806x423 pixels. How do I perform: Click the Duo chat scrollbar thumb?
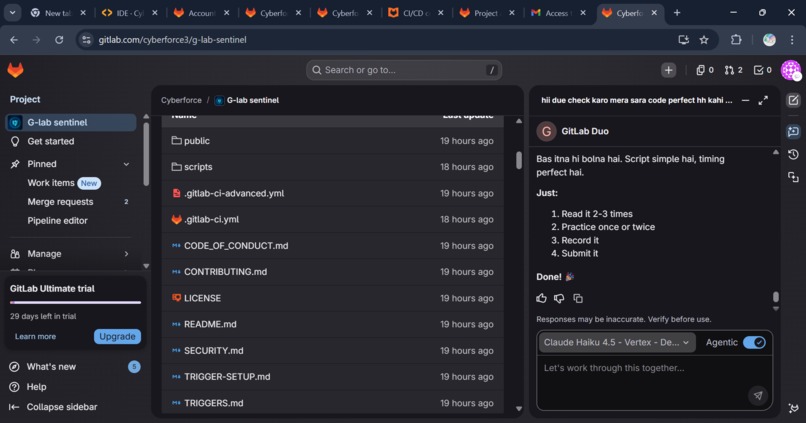coord(776,297)
